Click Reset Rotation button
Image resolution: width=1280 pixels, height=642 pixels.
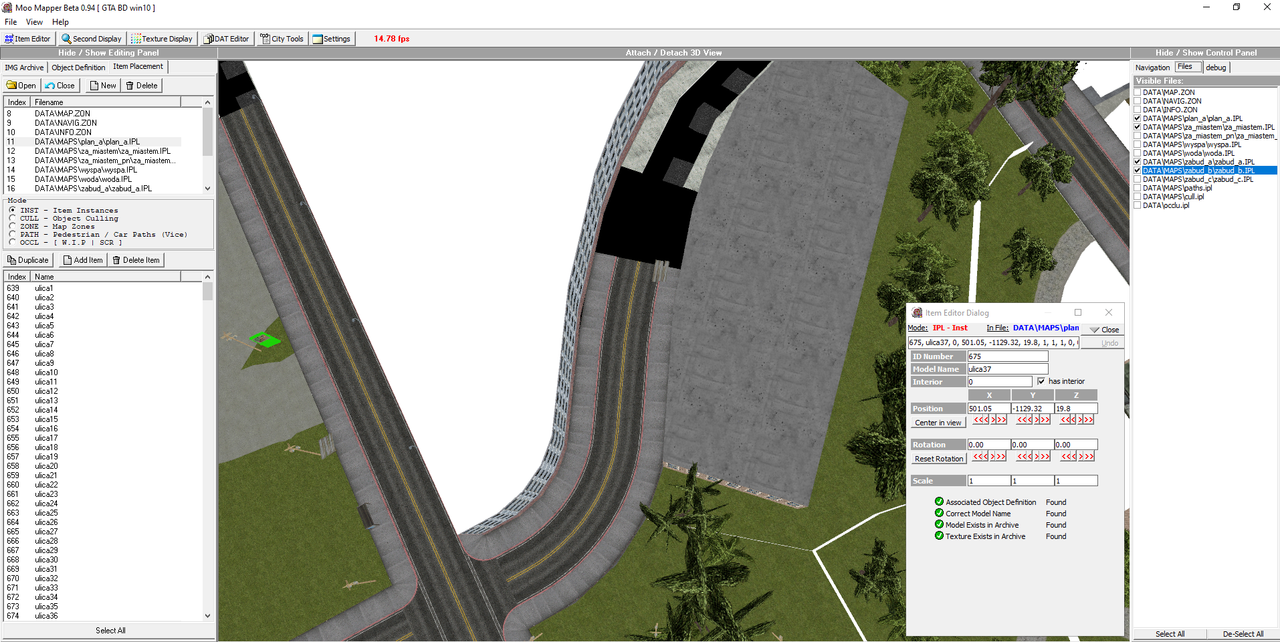pos(938,459)
